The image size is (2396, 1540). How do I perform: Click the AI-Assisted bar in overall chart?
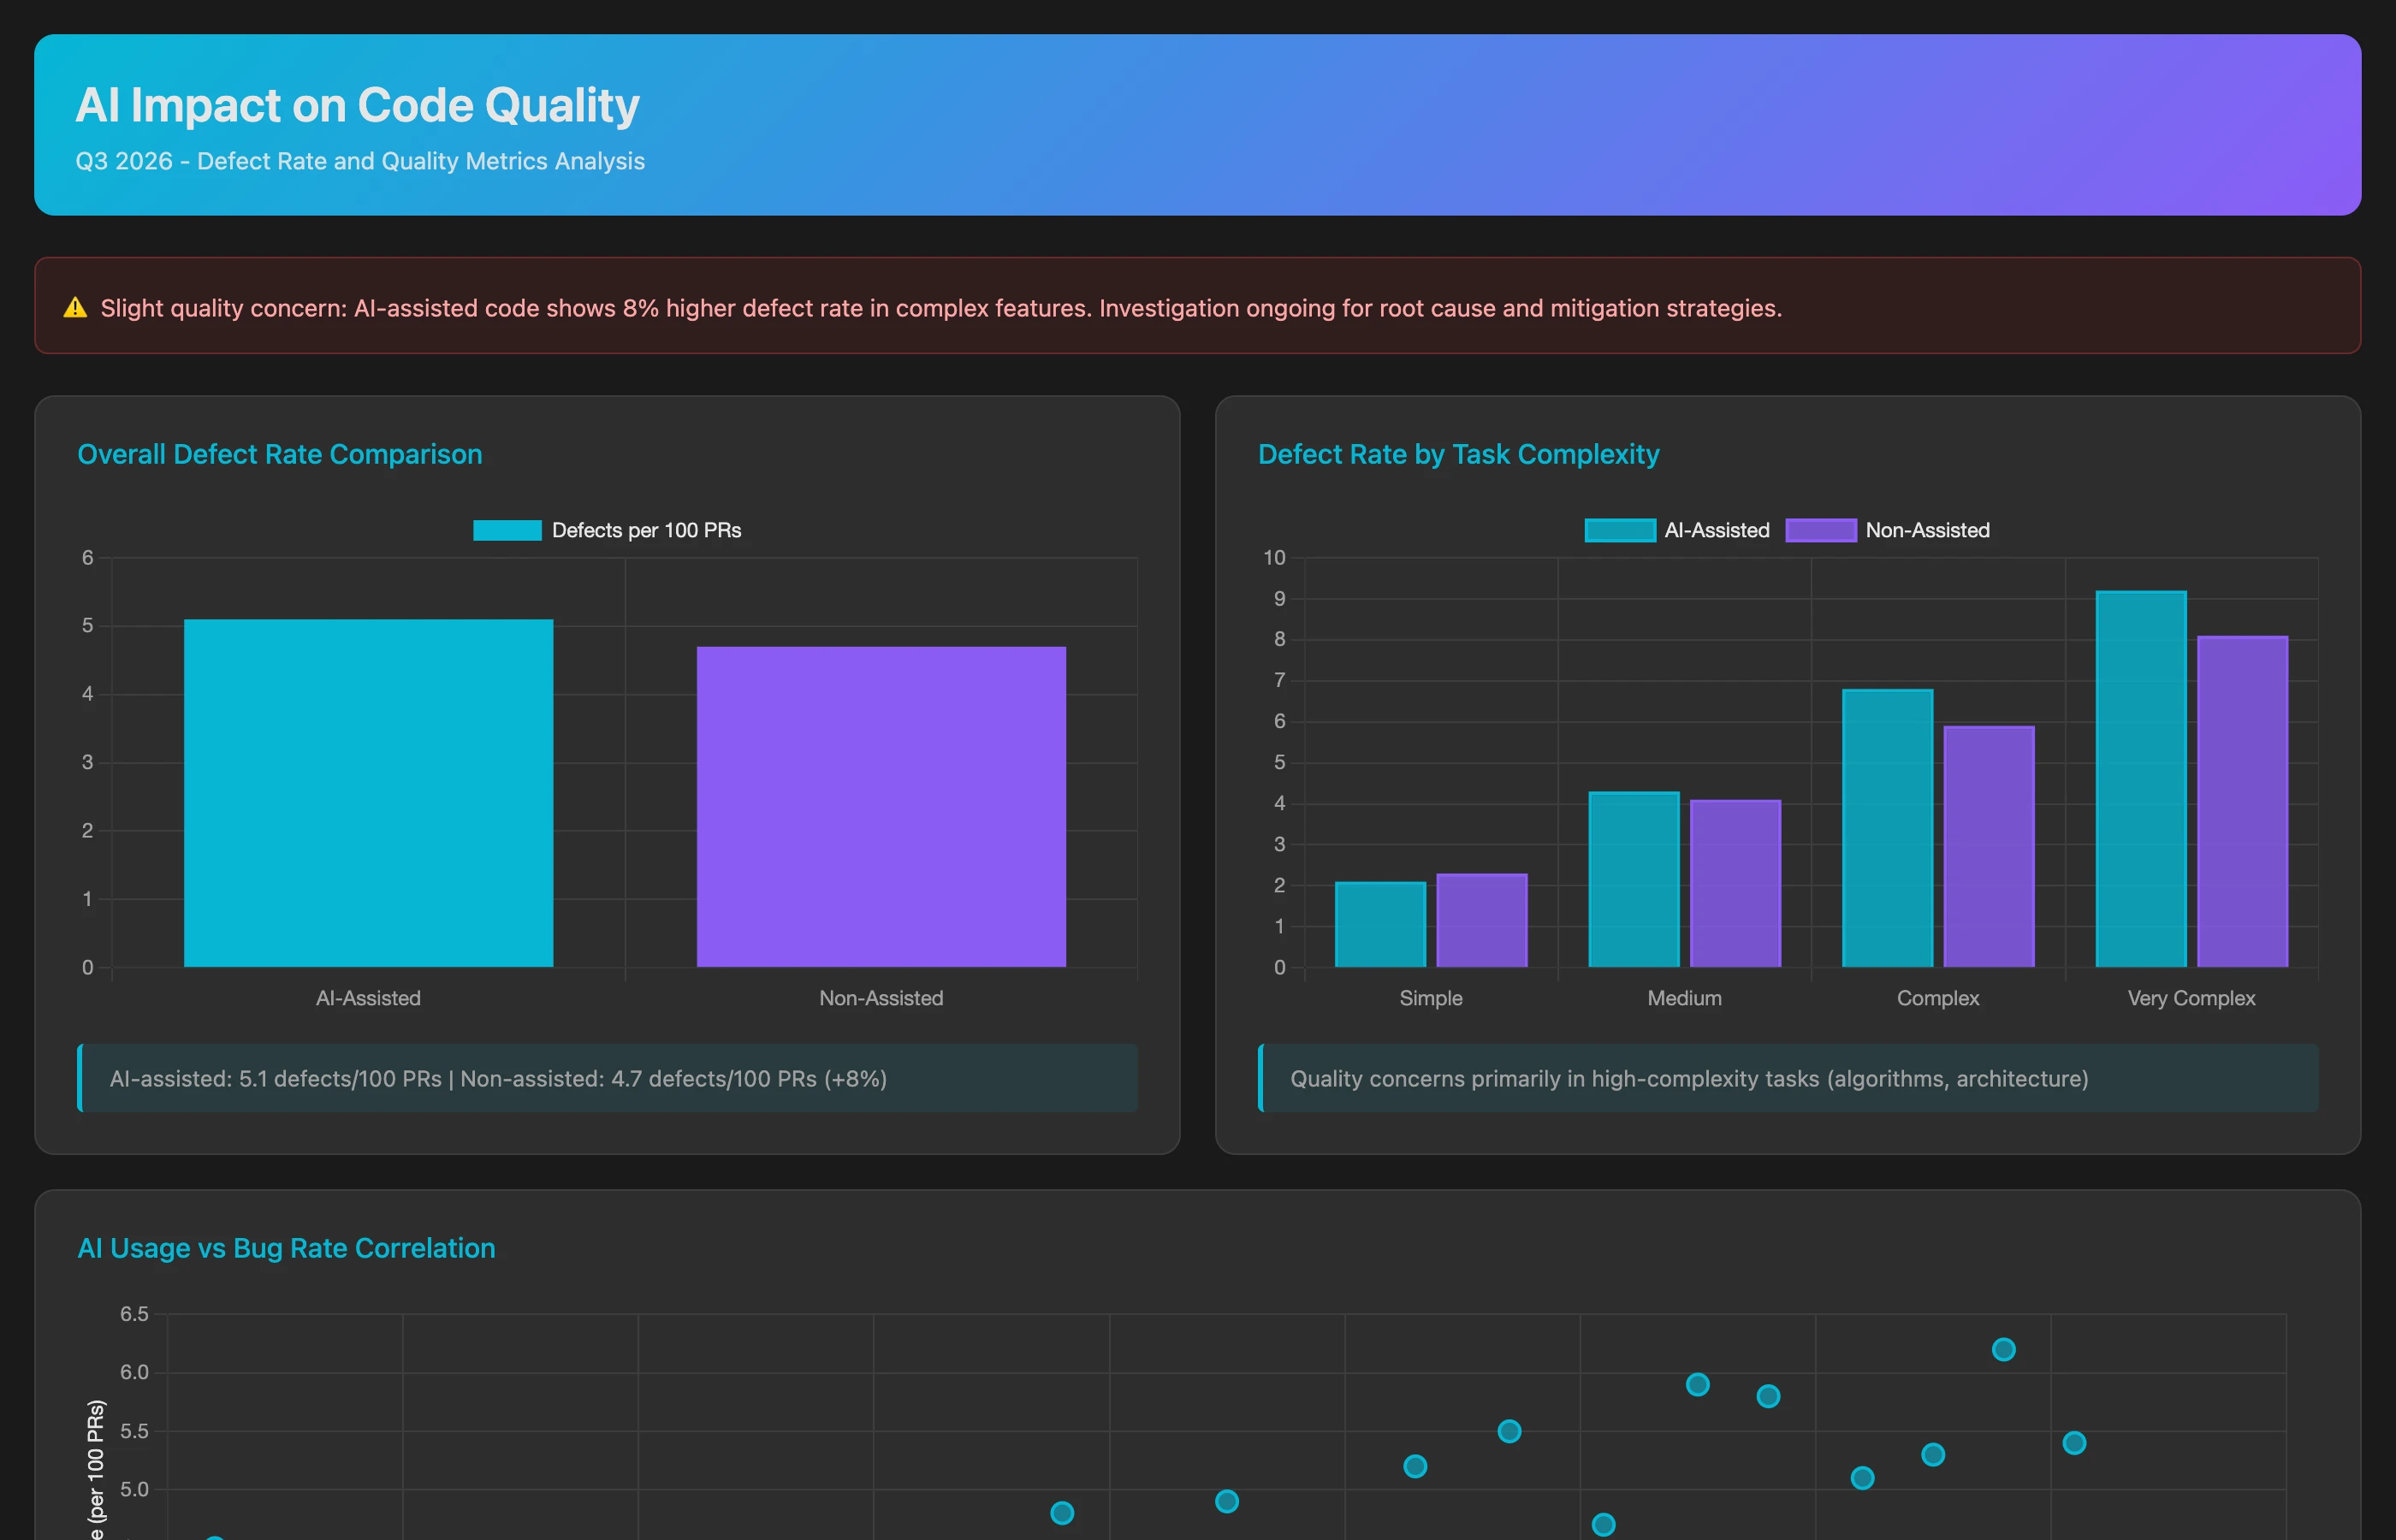(x=368, y=793)
